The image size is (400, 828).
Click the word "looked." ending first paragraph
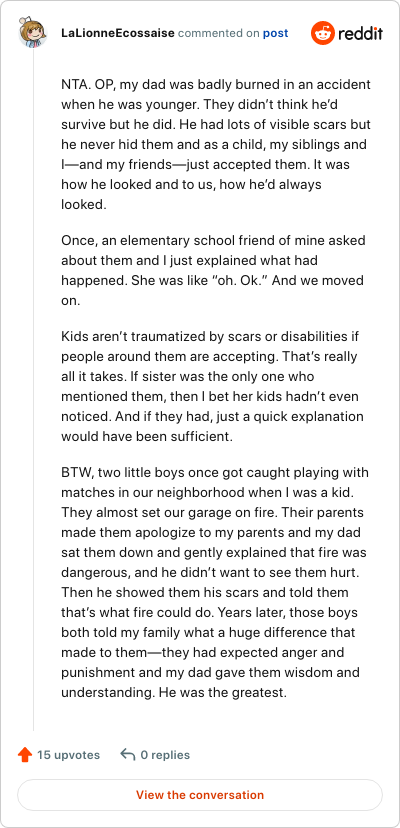[x=84, y=205]
